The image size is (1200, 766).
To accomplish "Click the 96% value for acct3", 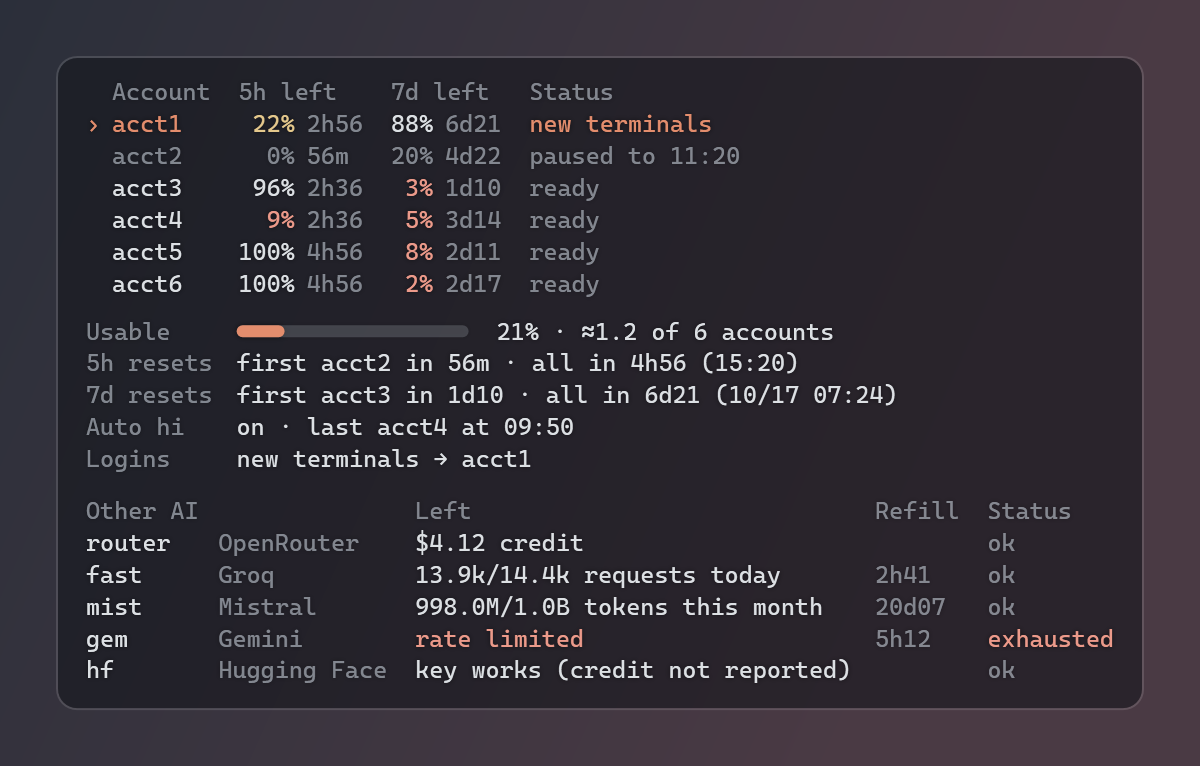I will (x=273, y=189).
